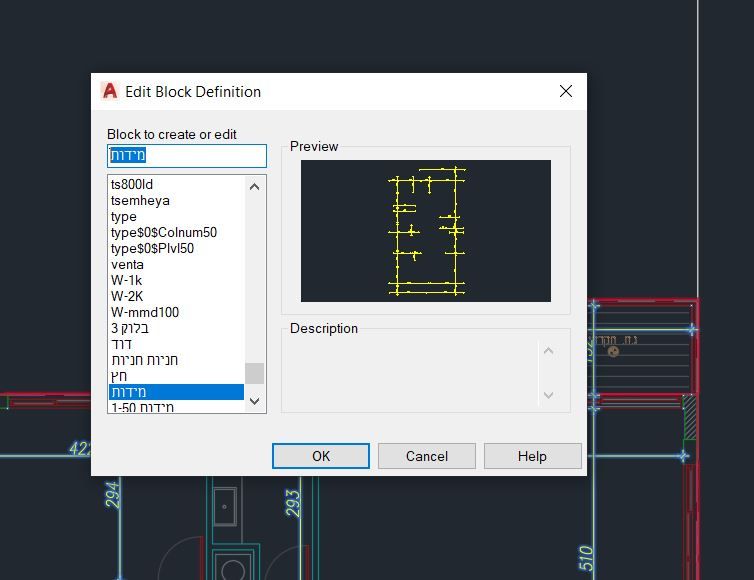
Task: Select block חניות חניות in list
Action: tap(176, 360)
